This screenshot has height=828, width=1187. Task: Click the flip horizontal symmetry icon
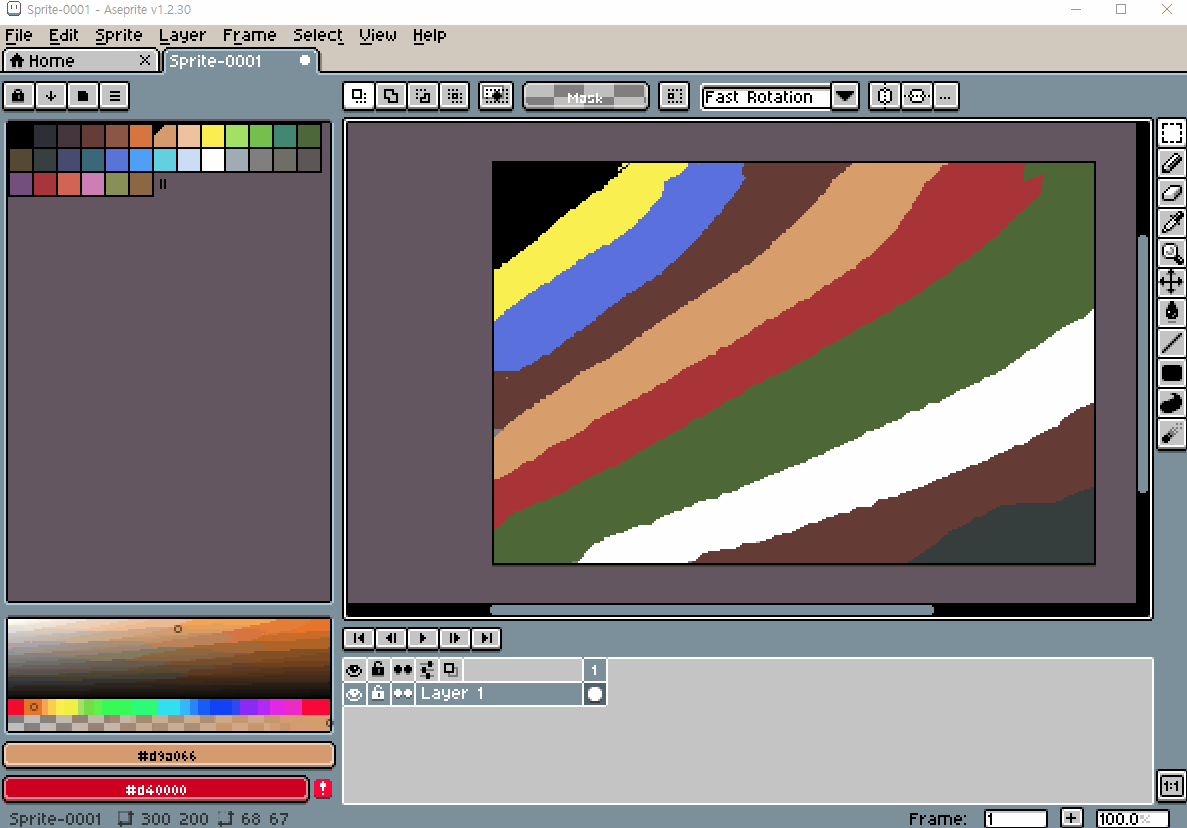click(884, 96)
